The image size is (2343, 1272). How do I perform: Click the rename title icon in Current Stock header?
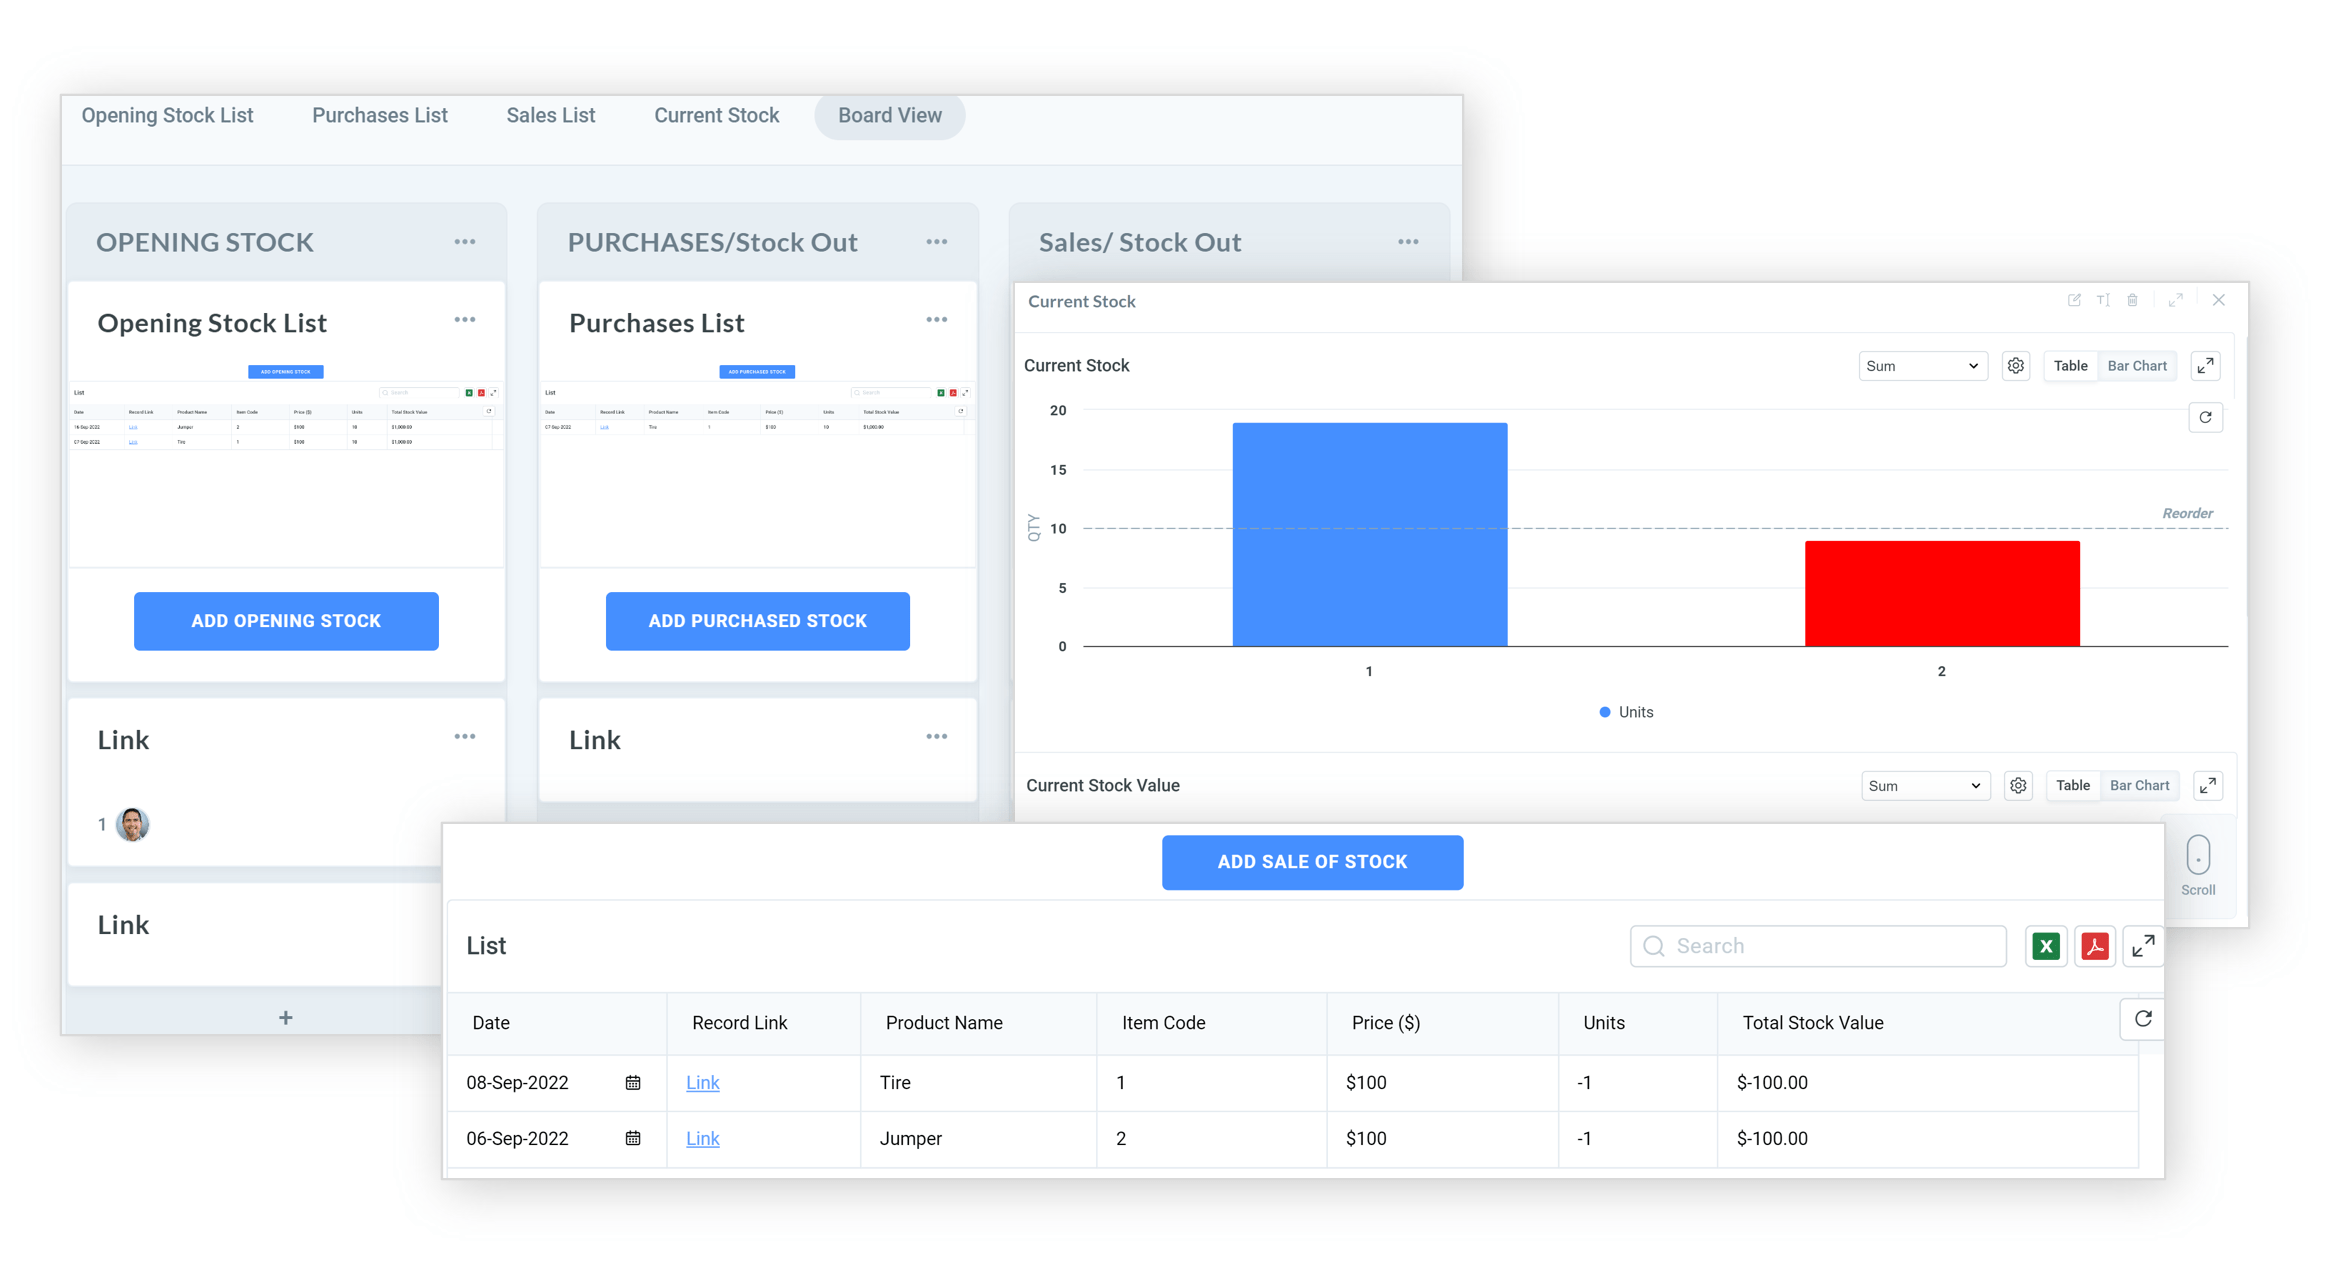click(2103, 300)
